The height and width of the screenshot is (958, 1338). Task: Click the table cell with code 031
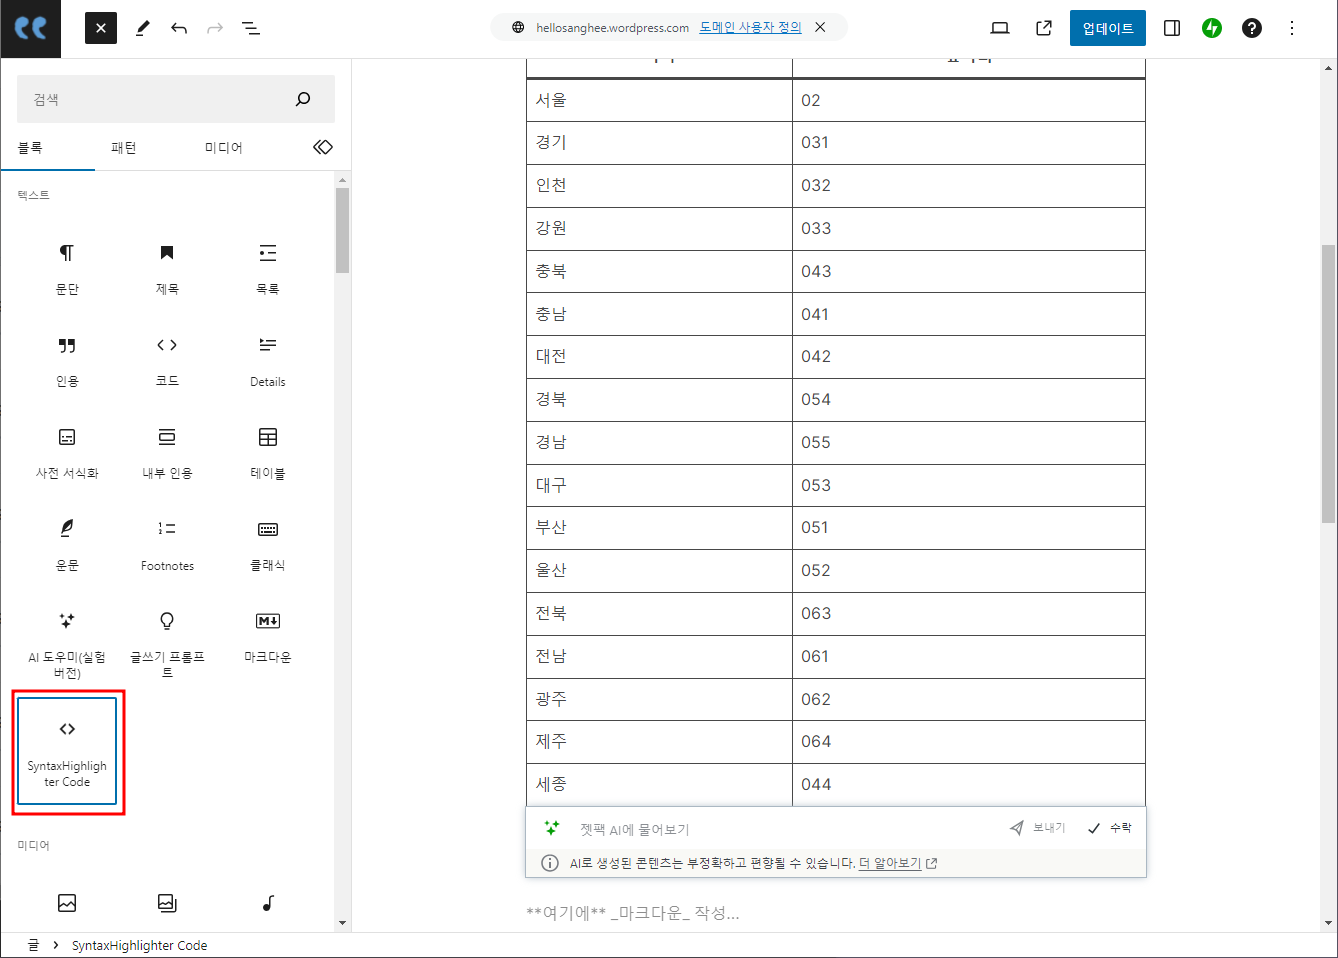(x=968, y=143)
